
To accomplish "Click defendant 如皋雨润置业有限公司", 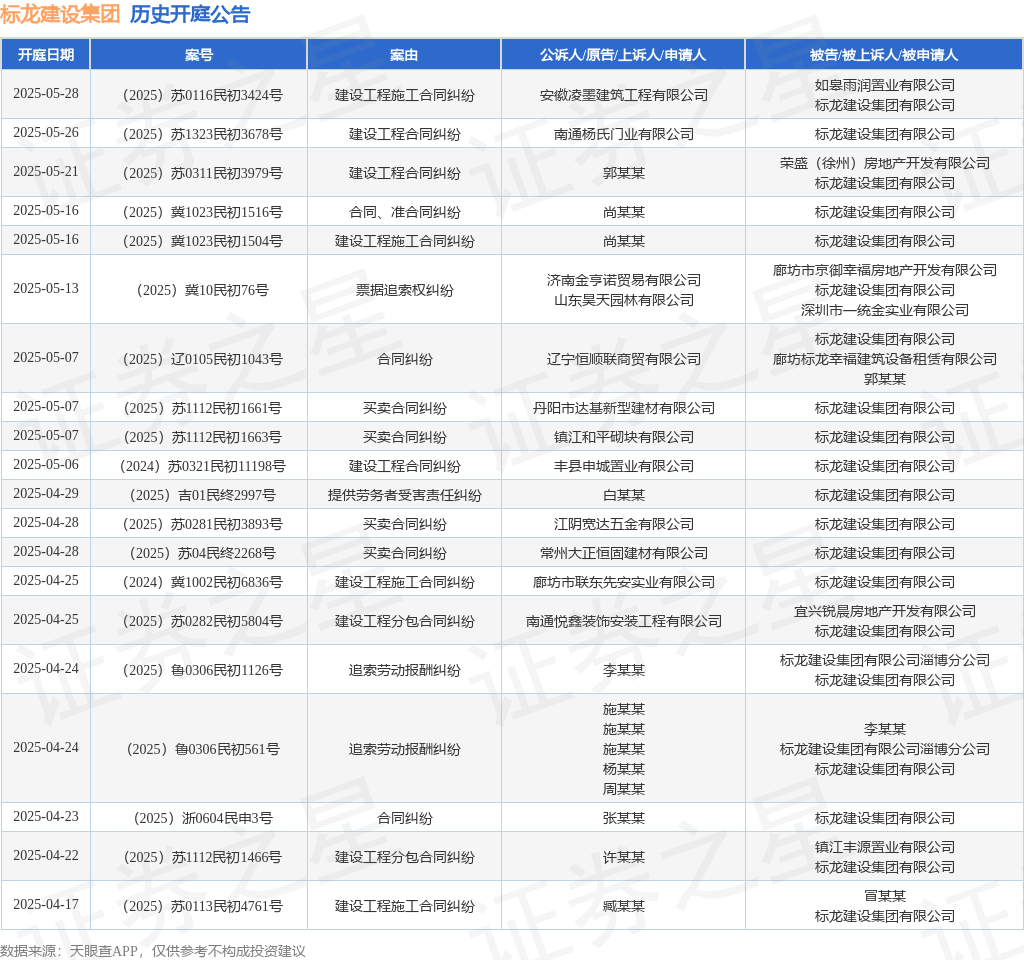I will point(885,86).
